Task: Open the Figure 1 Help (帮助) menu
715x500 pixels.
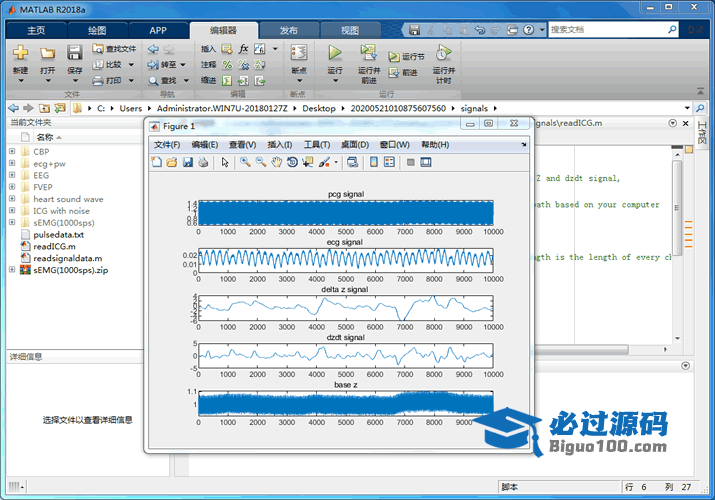Action: point(435,145)
